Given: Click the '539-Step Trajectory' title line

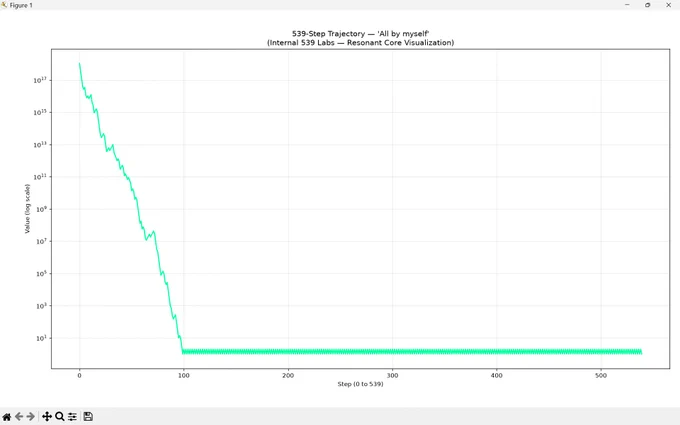Looking at the screenshot, I should (360, 34).
